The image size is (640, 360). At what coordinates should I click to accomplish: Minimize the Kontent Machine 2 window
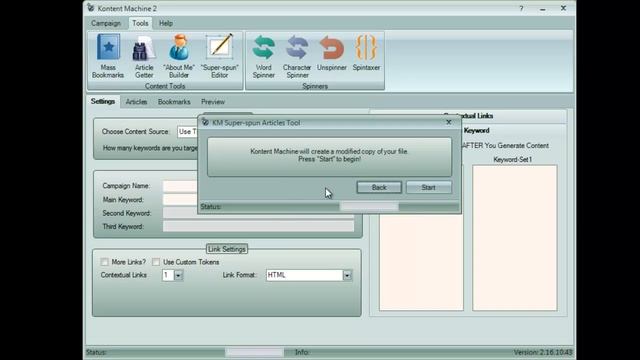pyautogui.click(x=542, y=9)
